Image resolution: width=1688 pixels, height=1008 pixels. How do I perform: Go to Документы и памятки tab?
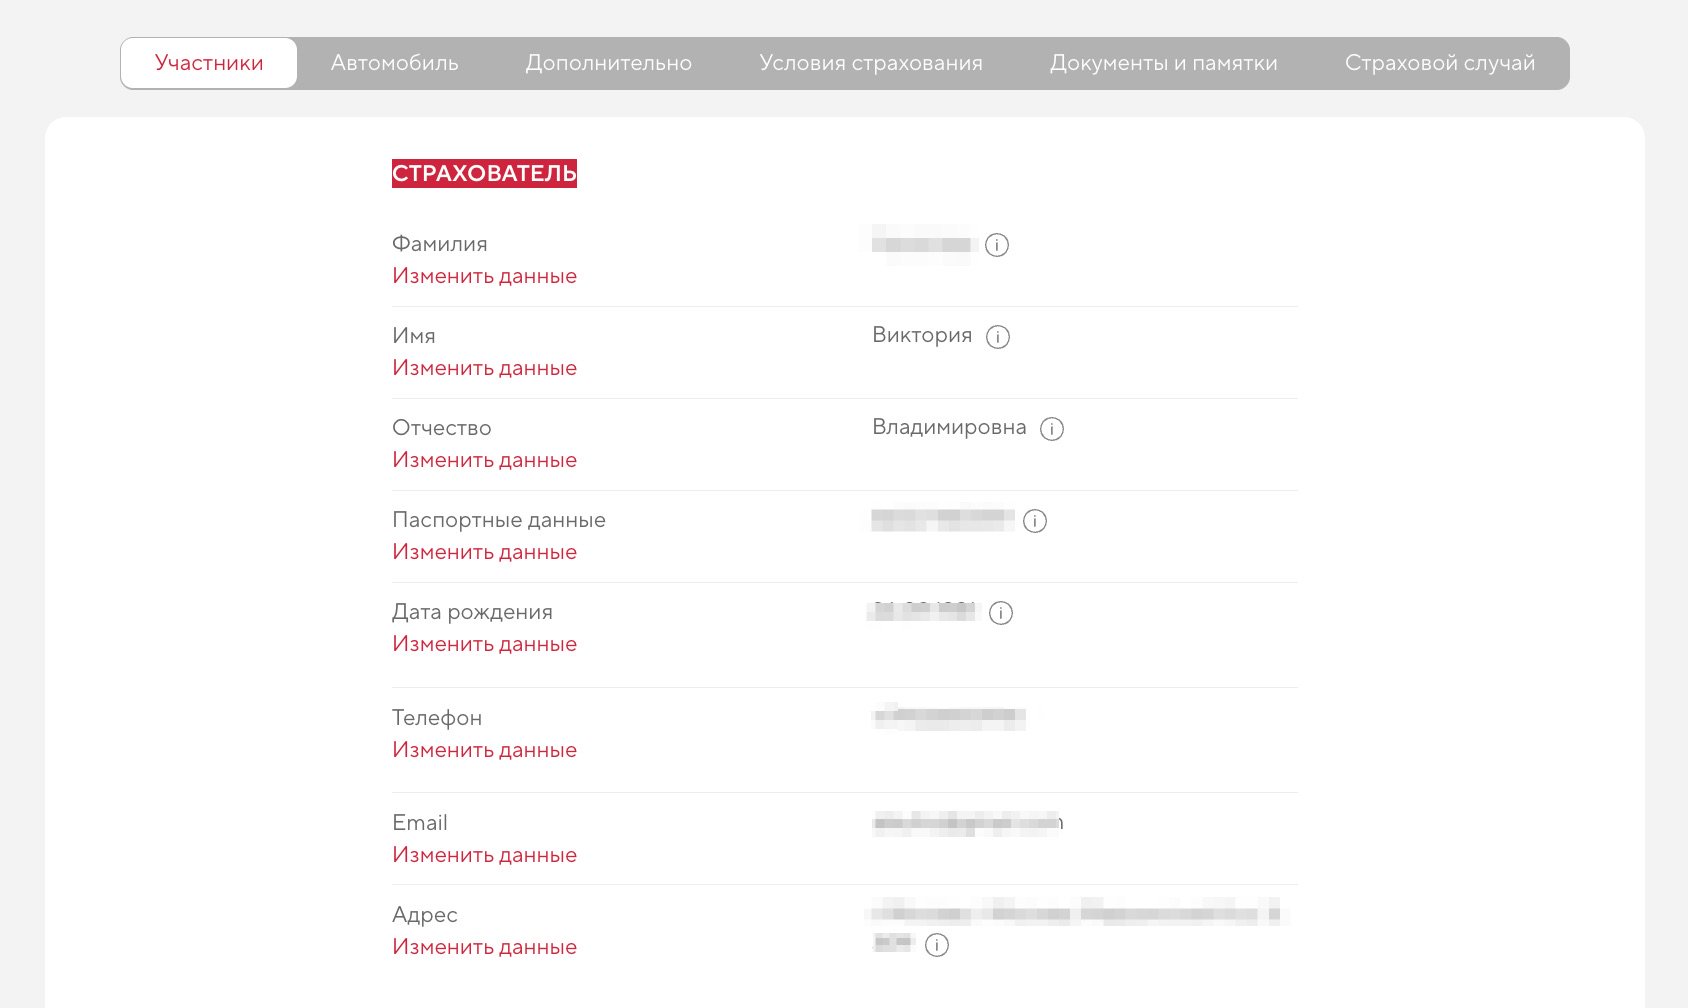point(1164,63)
